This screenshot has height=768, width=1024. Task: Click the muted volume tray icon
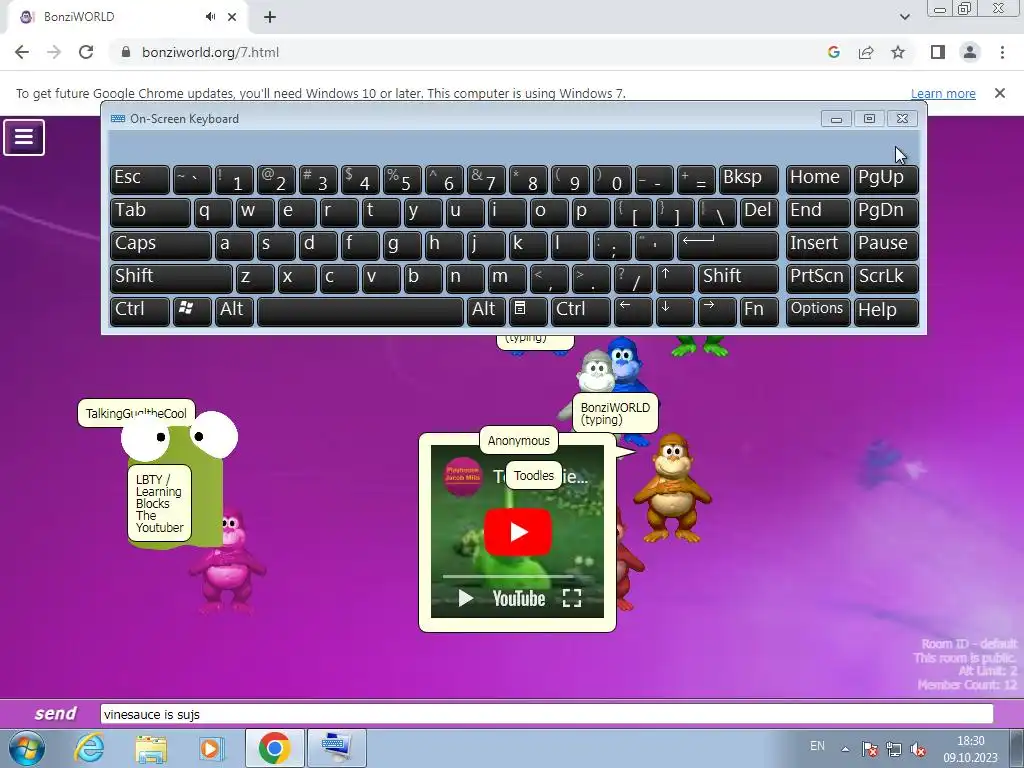(x=918, y=749)
